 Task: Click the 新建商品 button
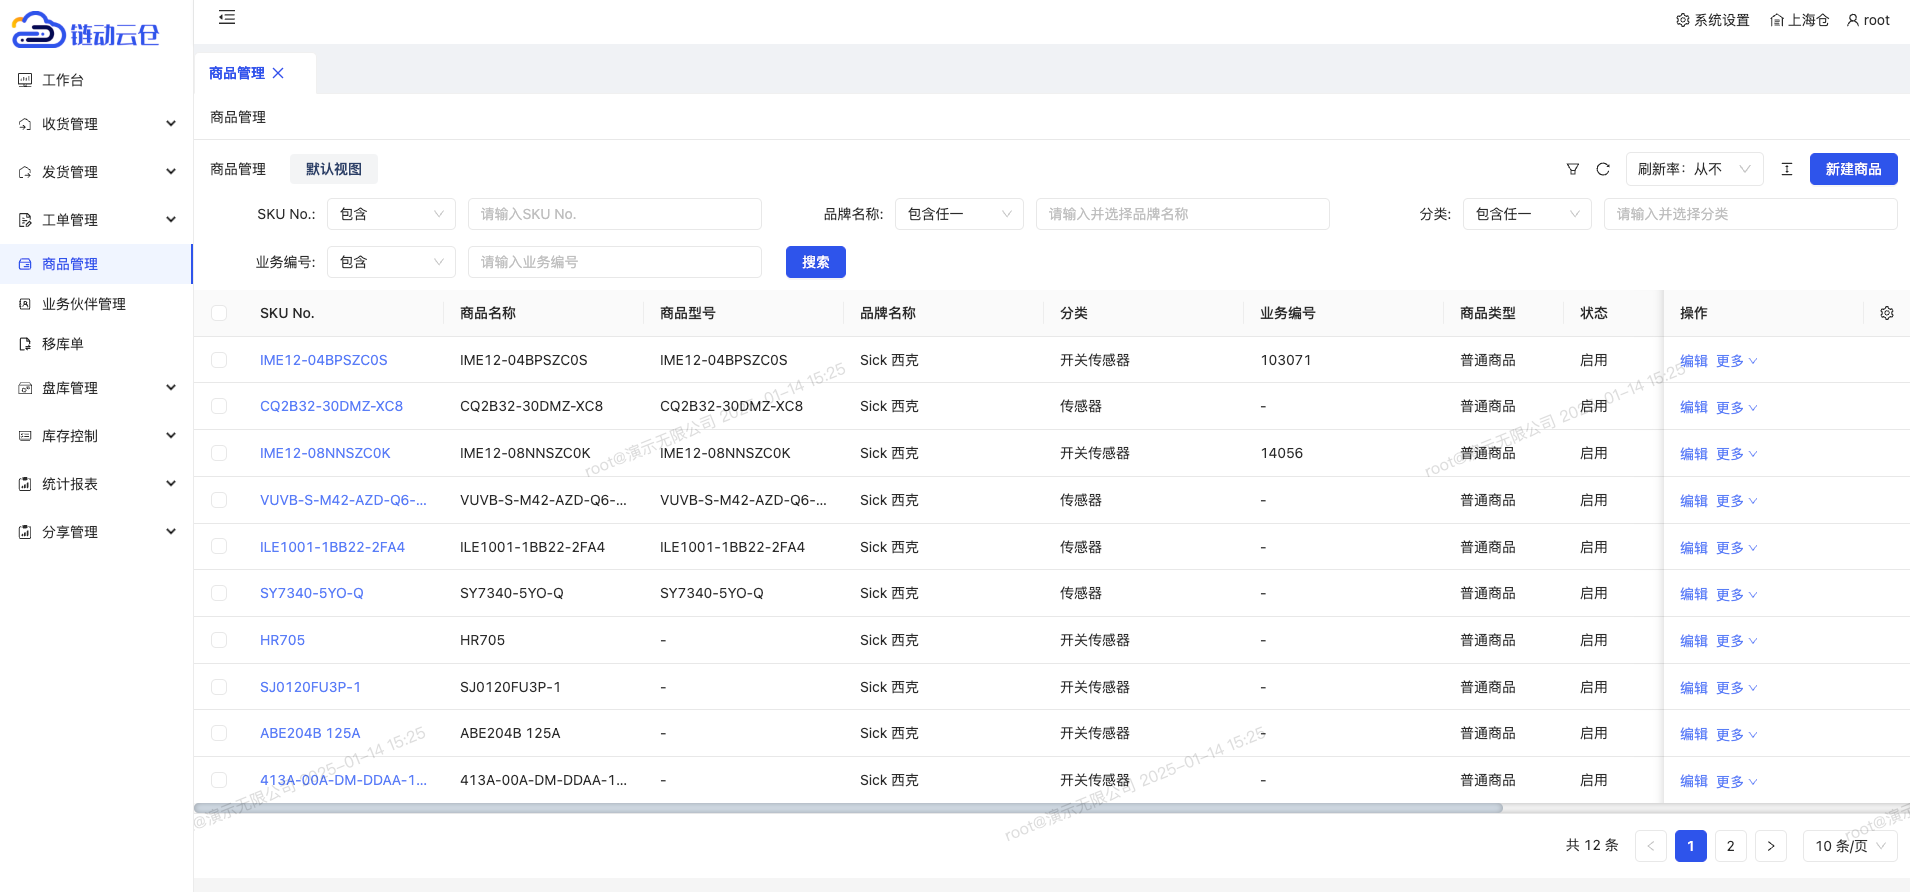(1853, 169)
